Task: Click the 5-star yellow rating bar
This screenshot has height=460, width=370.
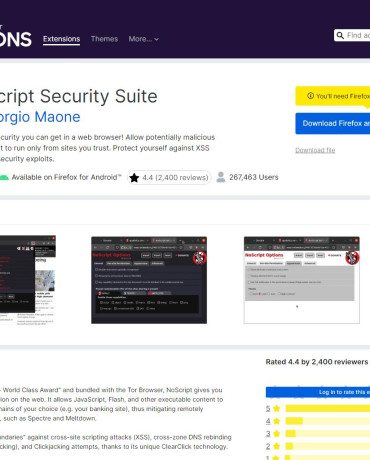Action: pos(328,408)
